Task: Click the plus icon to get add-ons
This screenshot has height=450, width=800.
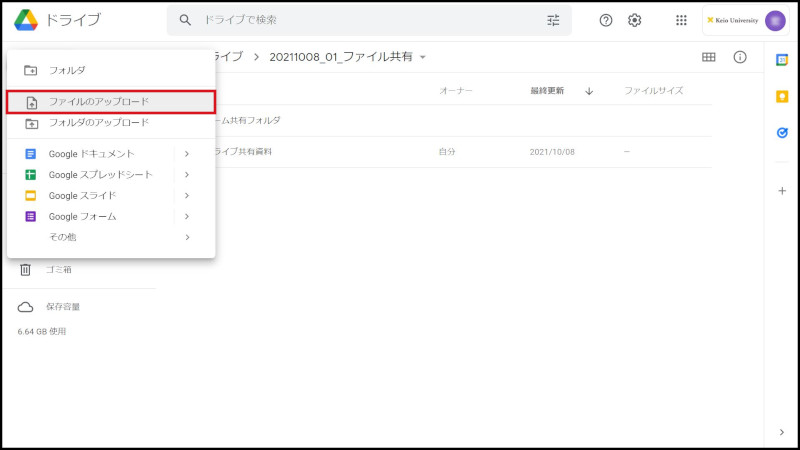Action: [782, 190]
